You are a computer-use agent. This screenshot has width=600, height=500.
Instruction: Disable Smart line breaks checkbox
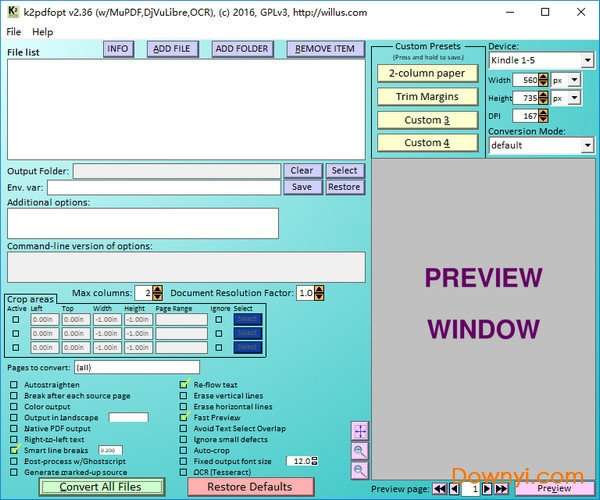tap(14, 450)
